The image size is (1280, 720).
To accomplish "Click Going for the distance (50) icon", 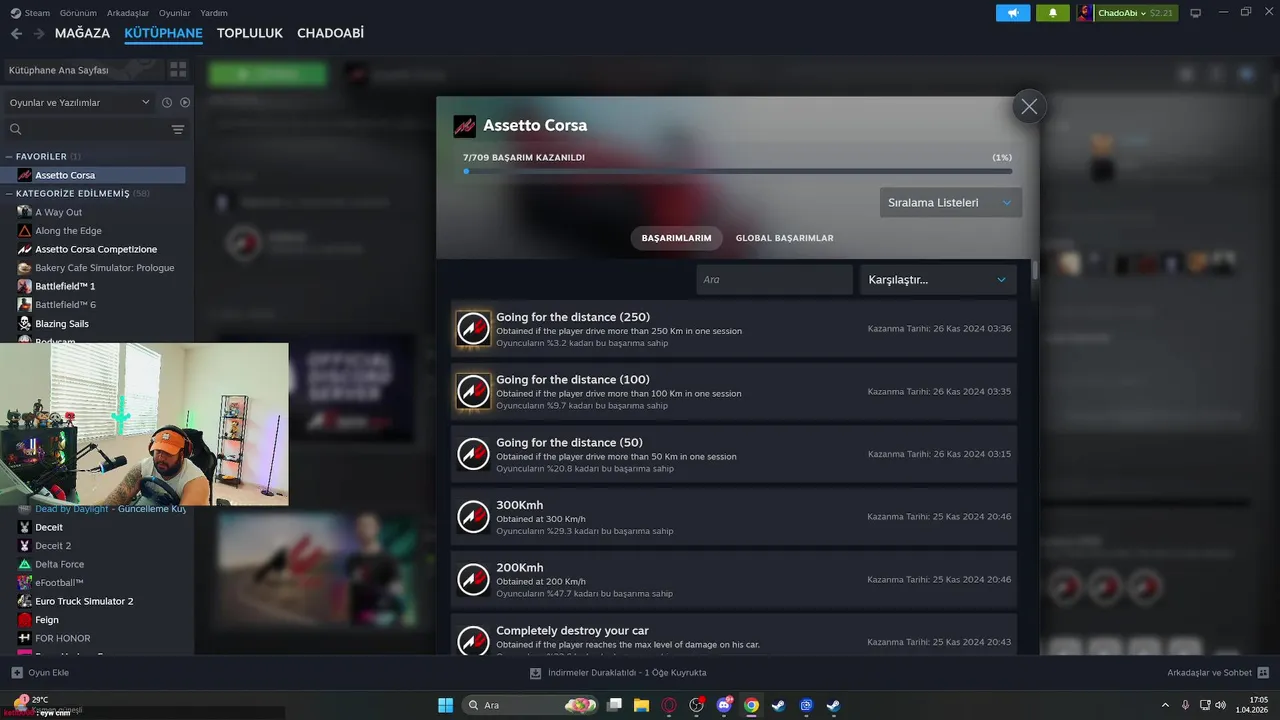I will point(473,454).
